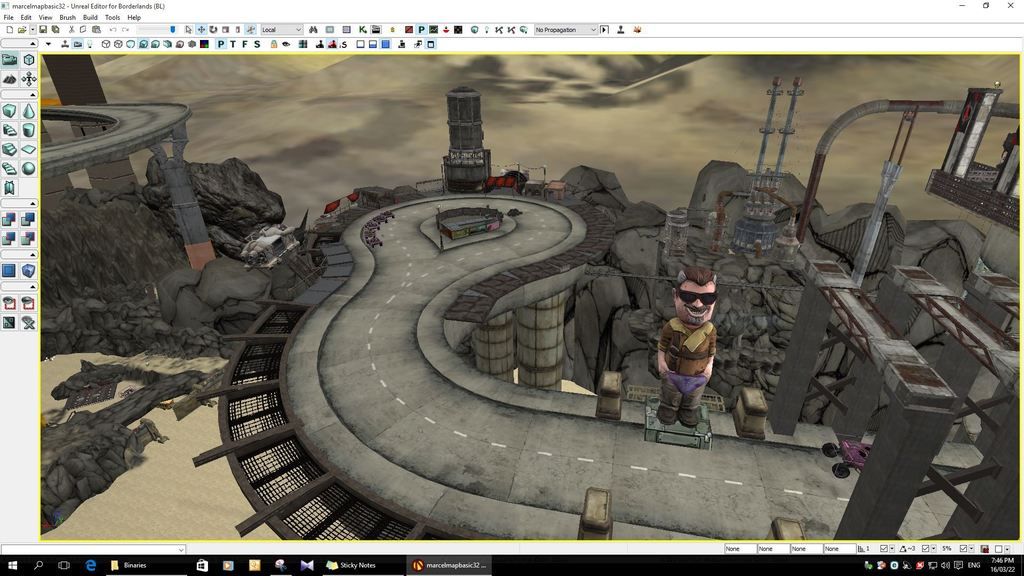Click the CSG Add icon
Viewport: 1024px width, 576px height.
tap(9, 219)
